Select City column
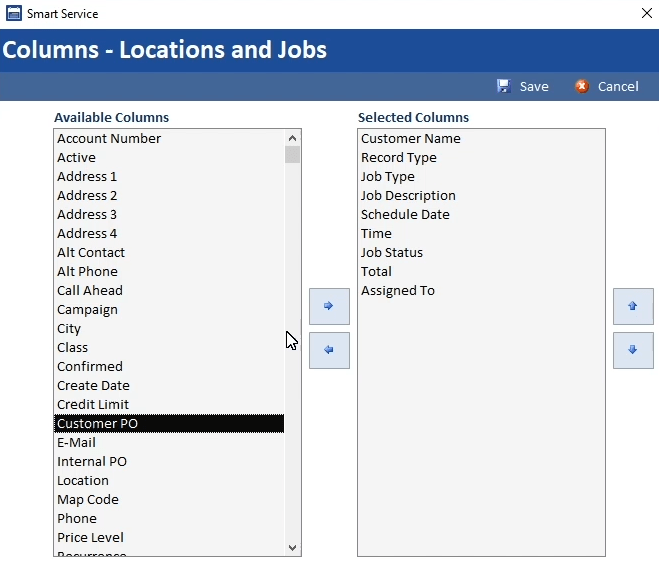The image size is (659, 586). pos(169,328)
